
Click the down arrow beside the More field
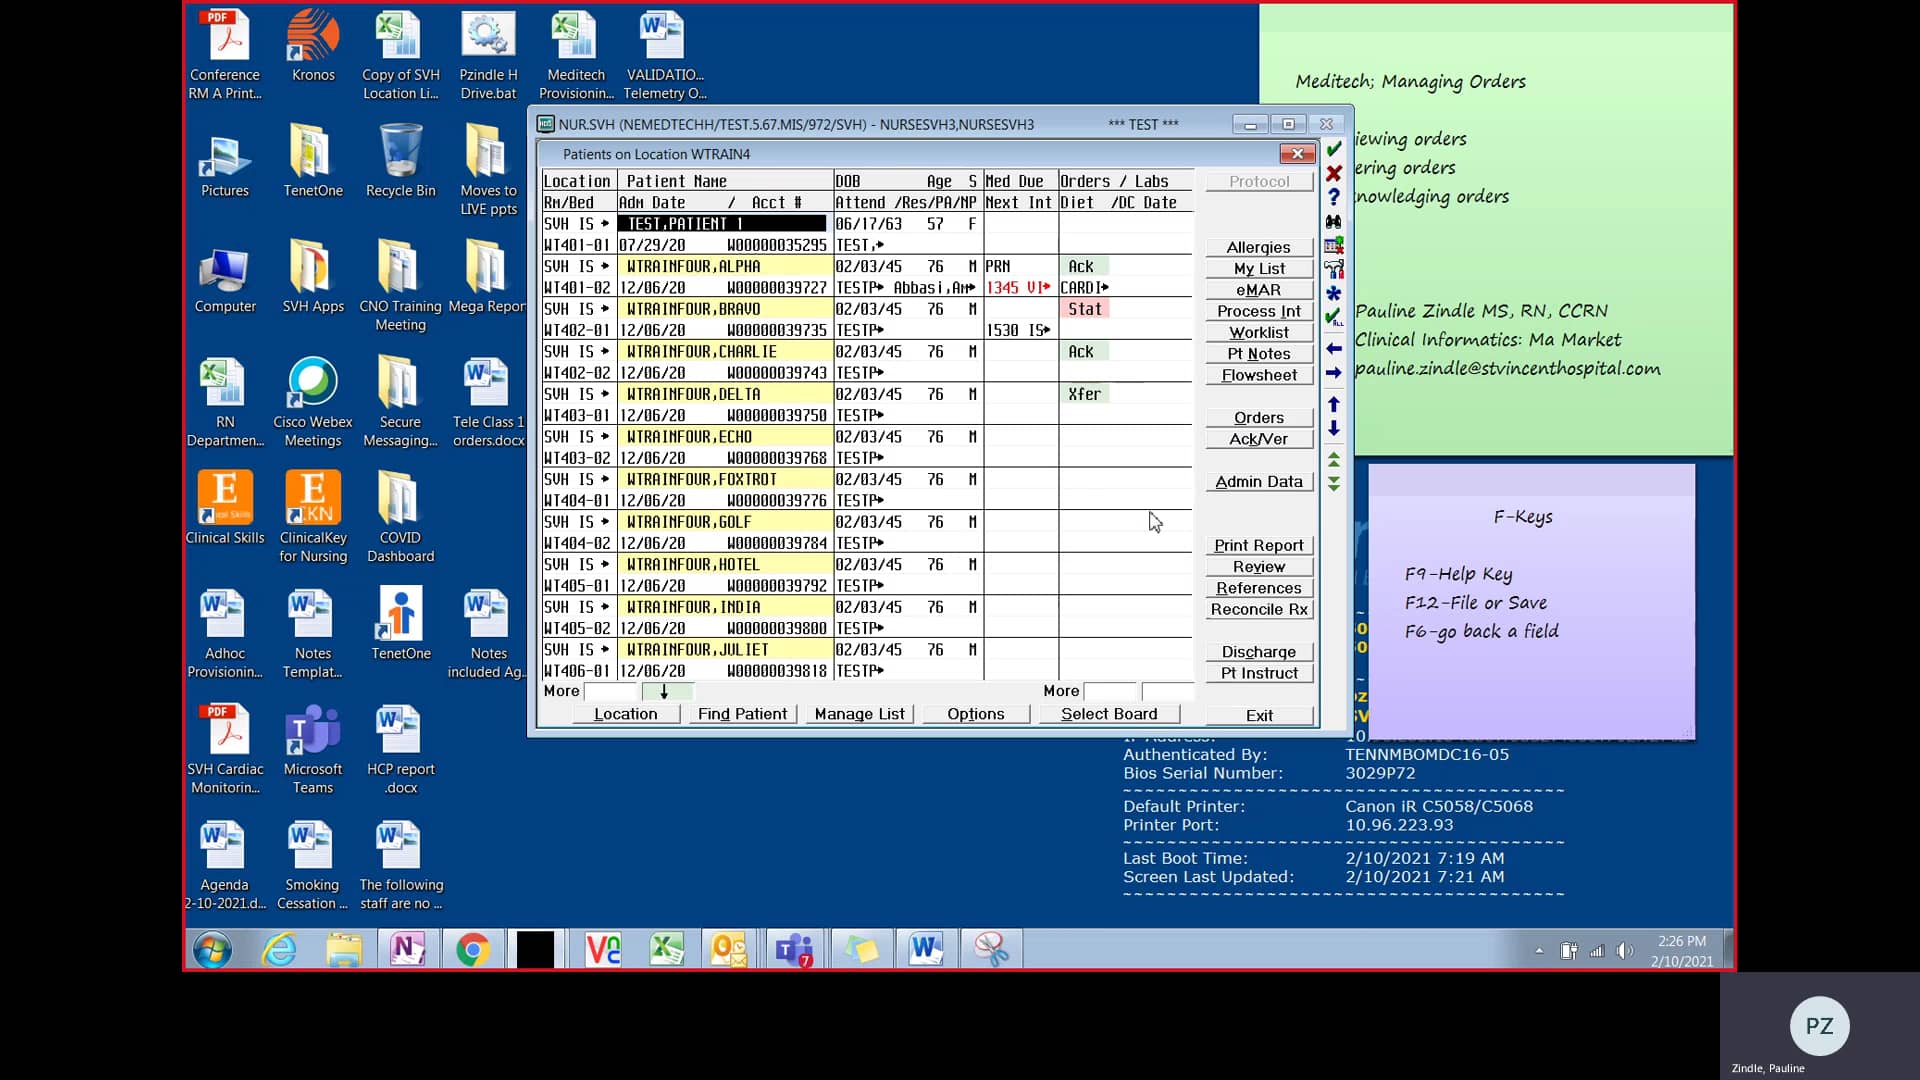pos(667,691)
